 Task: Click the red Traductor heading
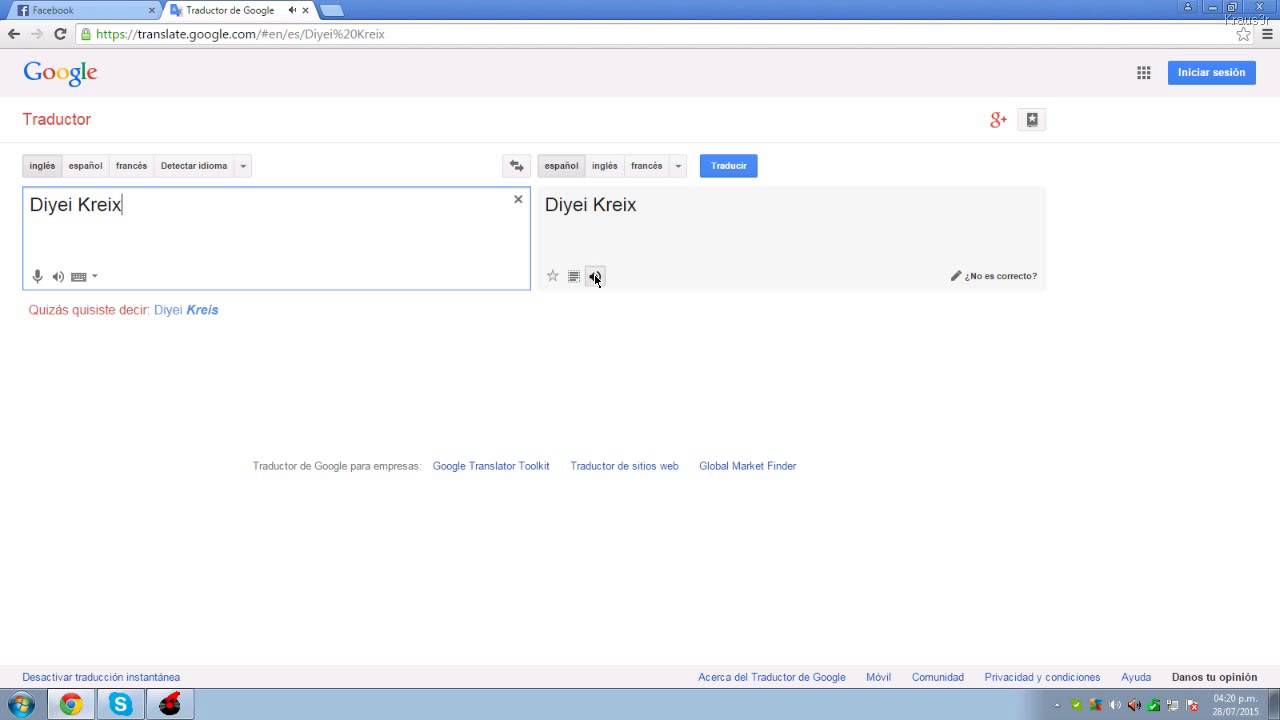click(56, 119)
